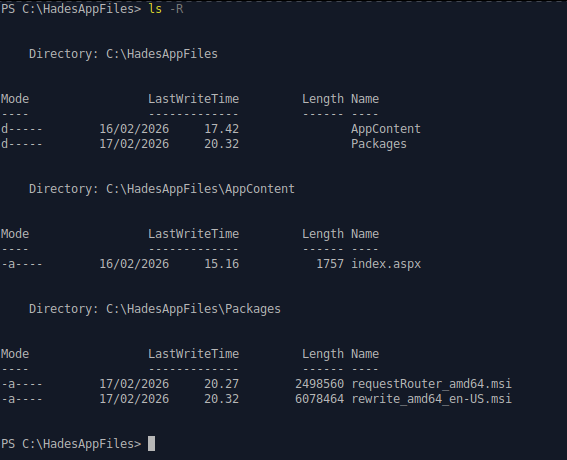Screen dimensions: 567x460
Task: Click rewrite_amd64_en-US.msi file name
Action: click(x=431, y=399)
